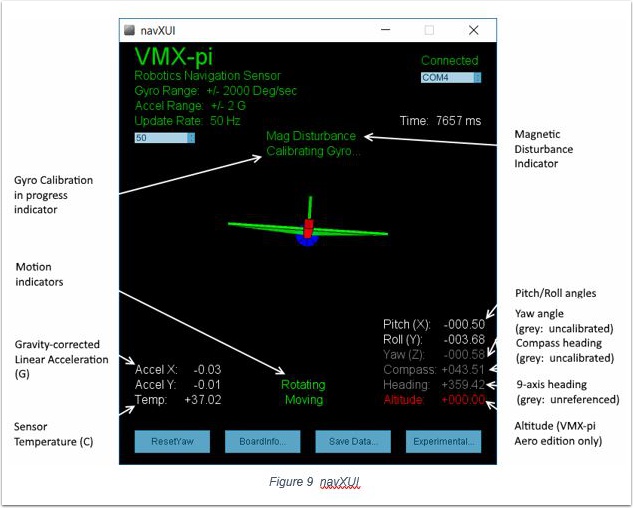Maximize the navXUI window
The height and width of the screenshot is (508, 633).
[429, 30]
